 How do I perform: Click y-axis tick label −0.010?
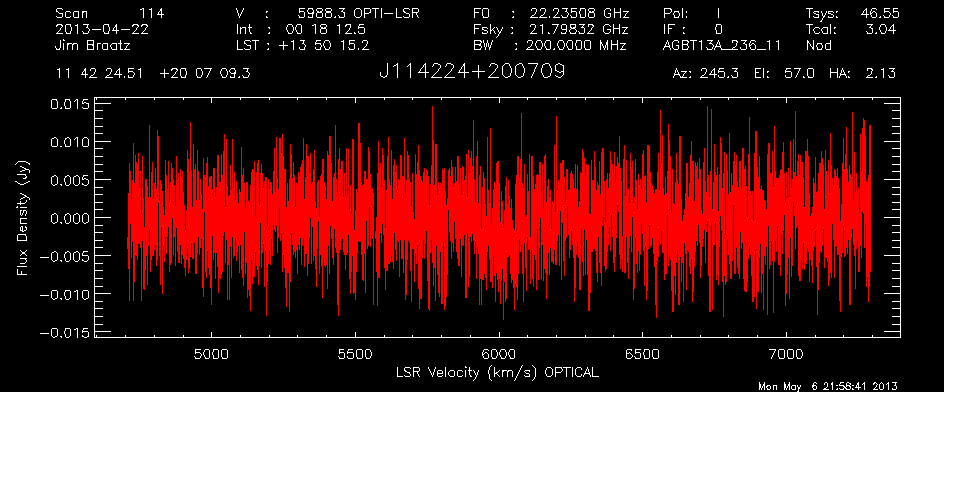[64, 294]
